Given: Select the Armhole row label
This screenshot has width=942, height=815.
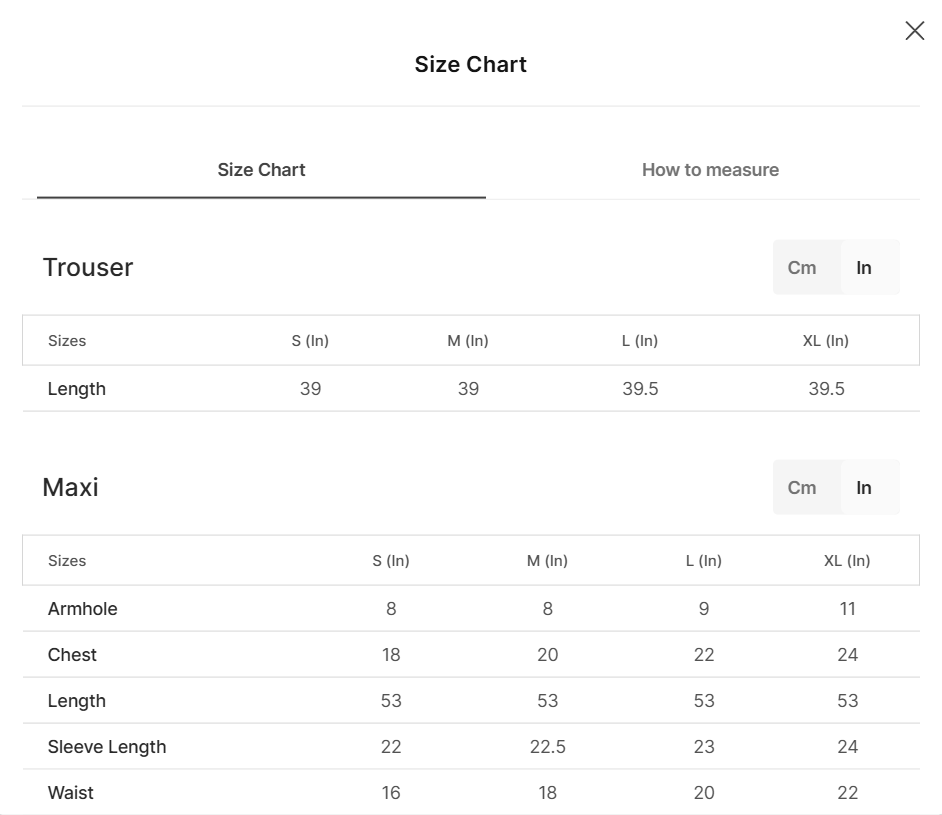Looking at the screenshot, I should pos(82,608).
